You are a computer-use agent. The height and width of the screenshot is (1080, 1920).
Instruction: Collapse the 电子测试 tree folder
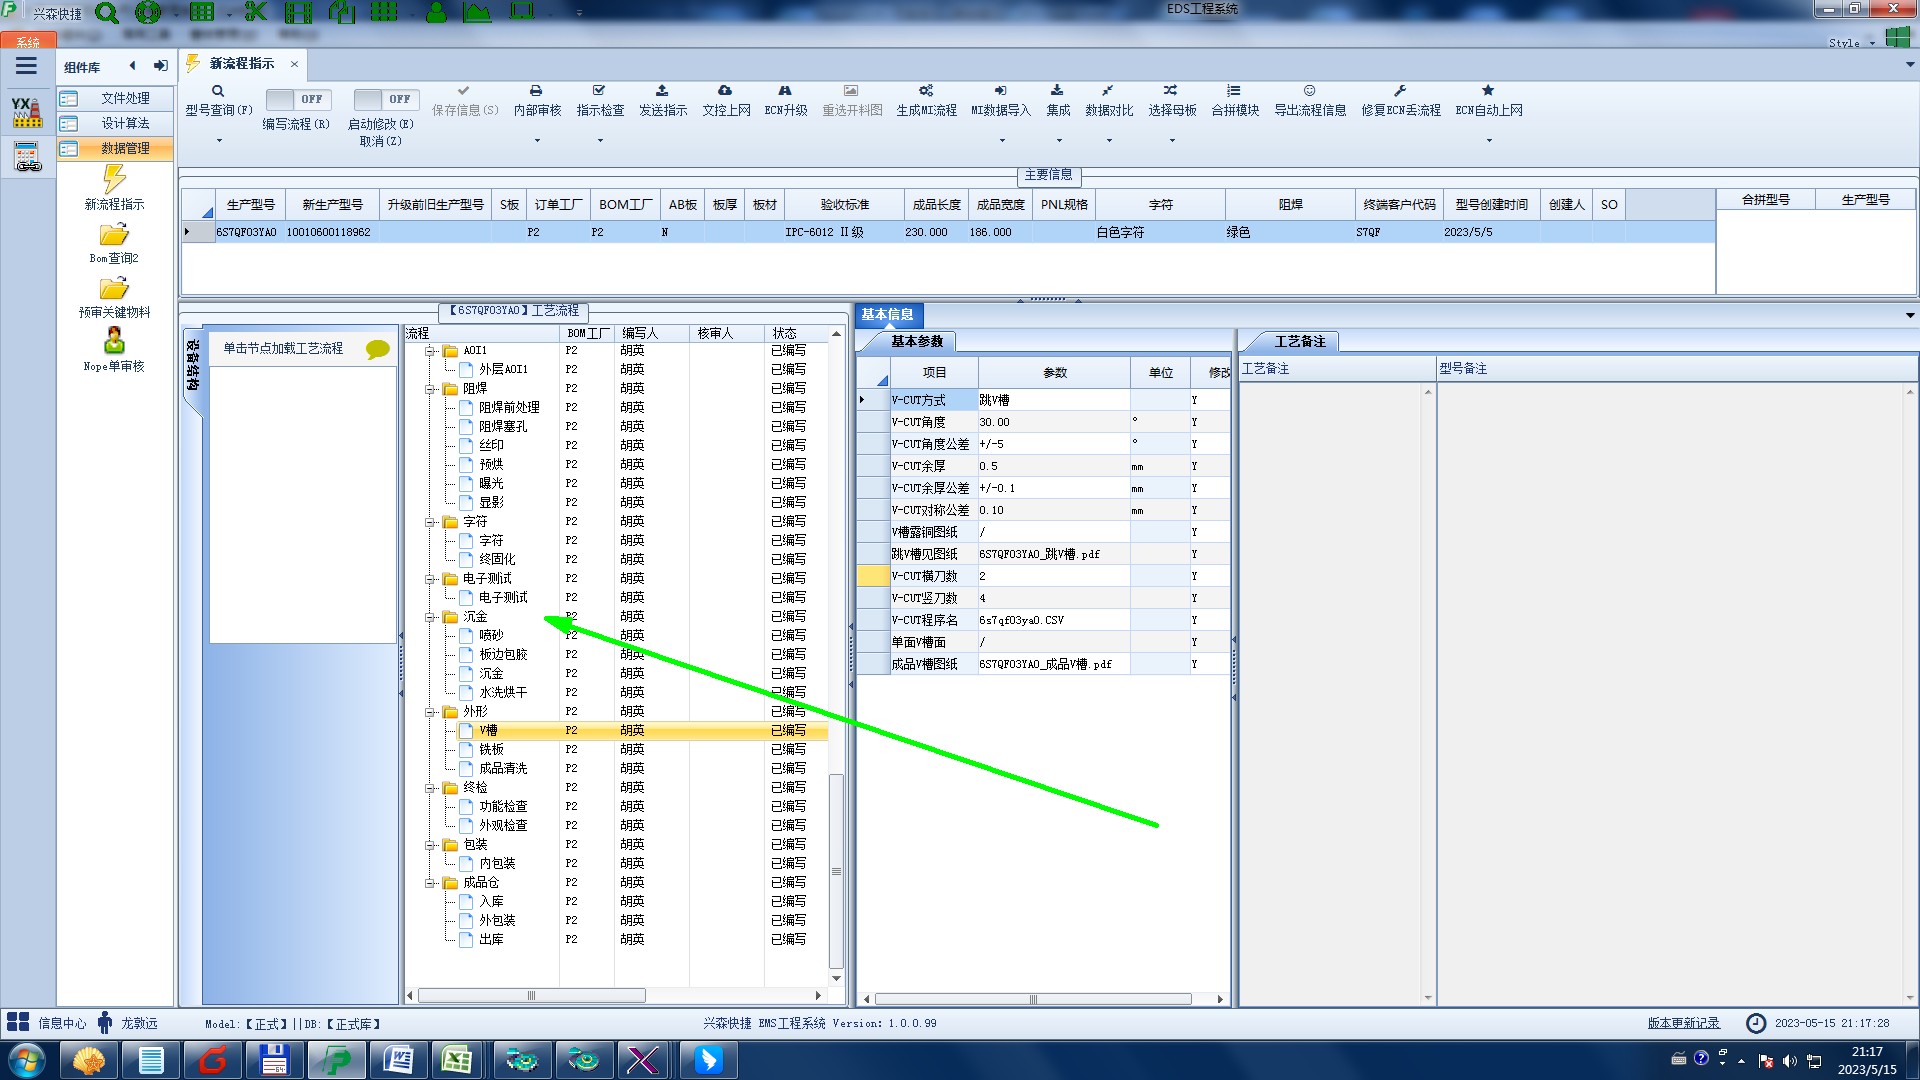[x=430, y=579]
